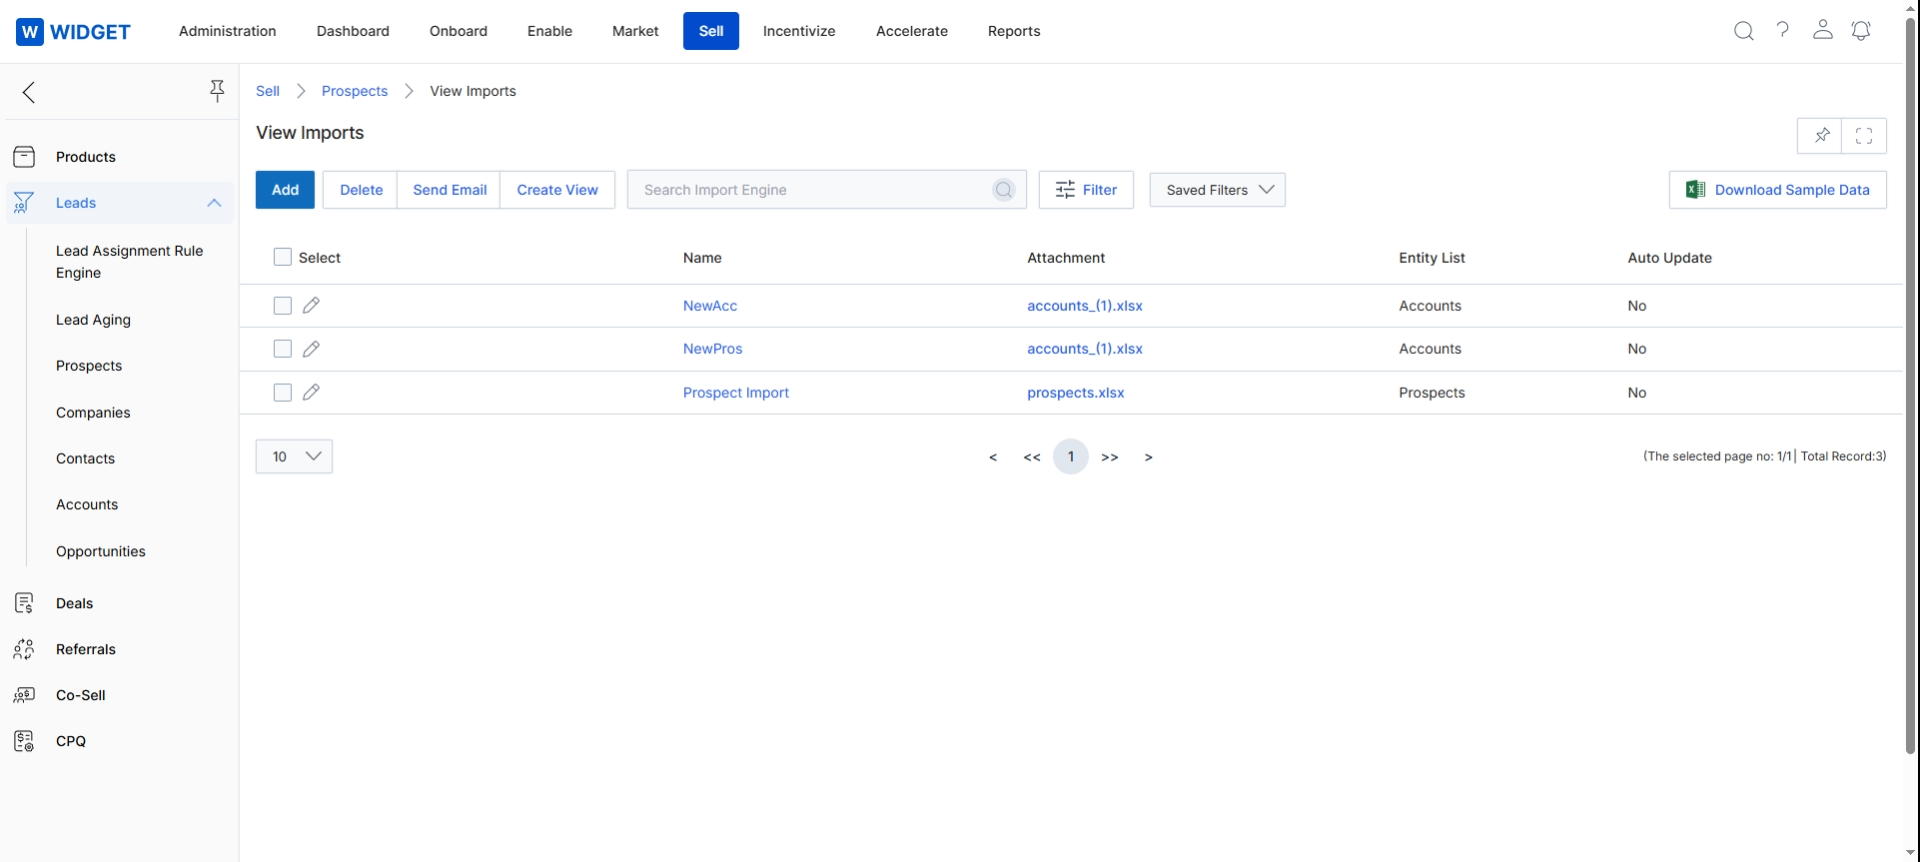Tick the checkbox for Prospect Import row
This screenshot has width=1920, height=862.
pos(283,392)
